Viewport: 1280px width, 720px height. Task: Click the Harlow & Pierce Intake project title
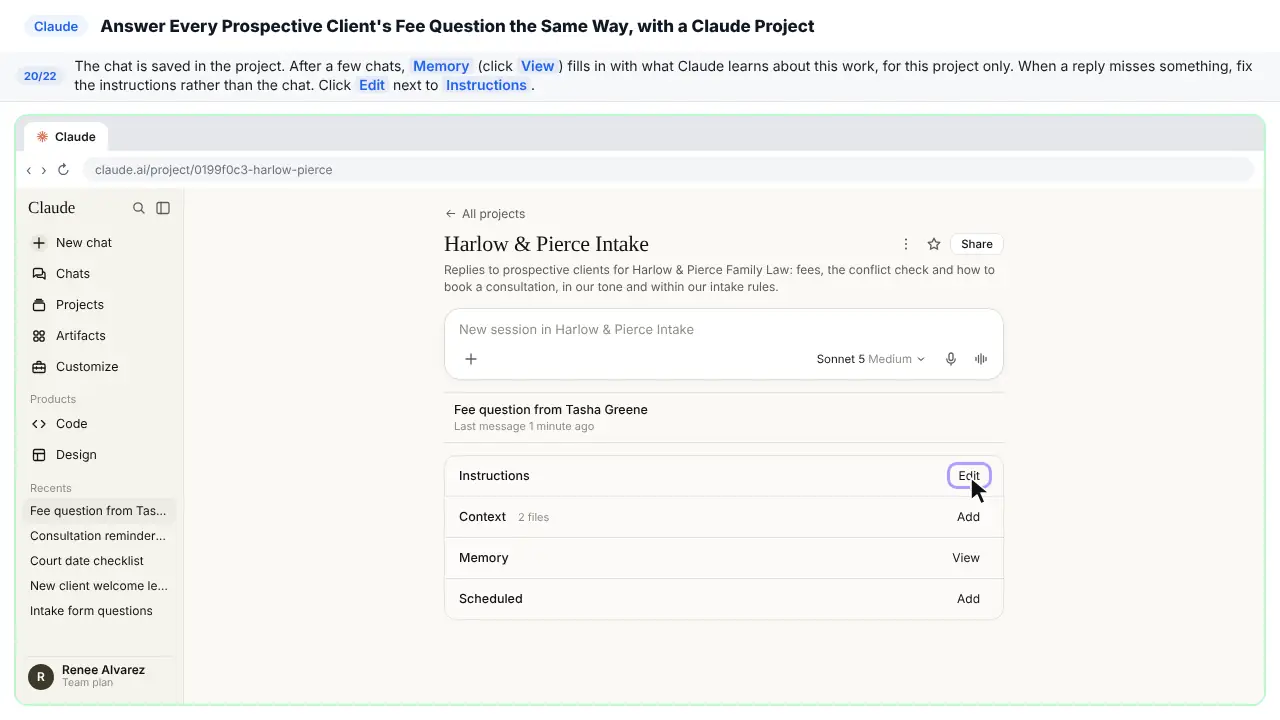pyautogui.click(x=546, y=244)
